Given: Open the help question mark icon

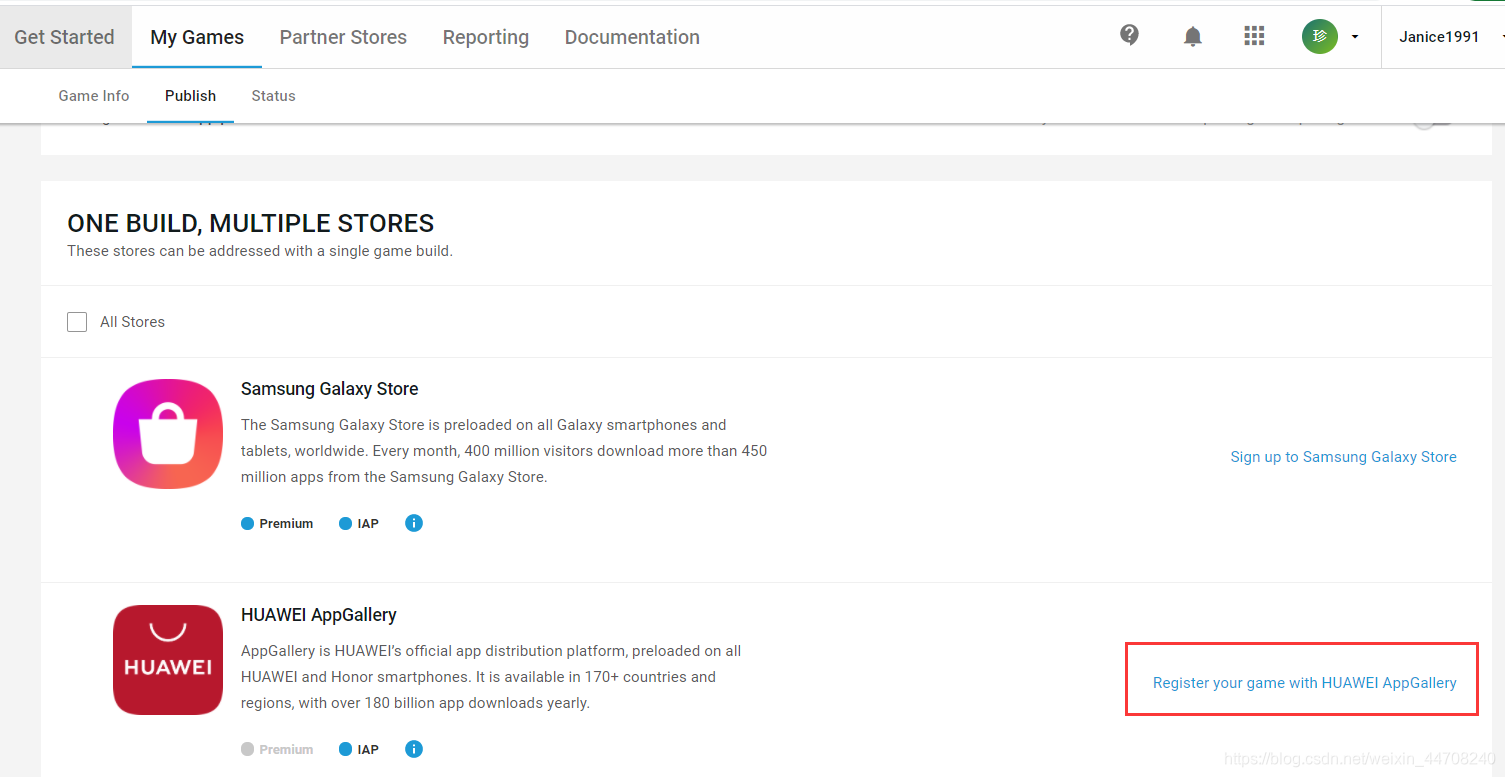Looking at the screenshot, I should pyautogui.click(x=1129, y=36).
